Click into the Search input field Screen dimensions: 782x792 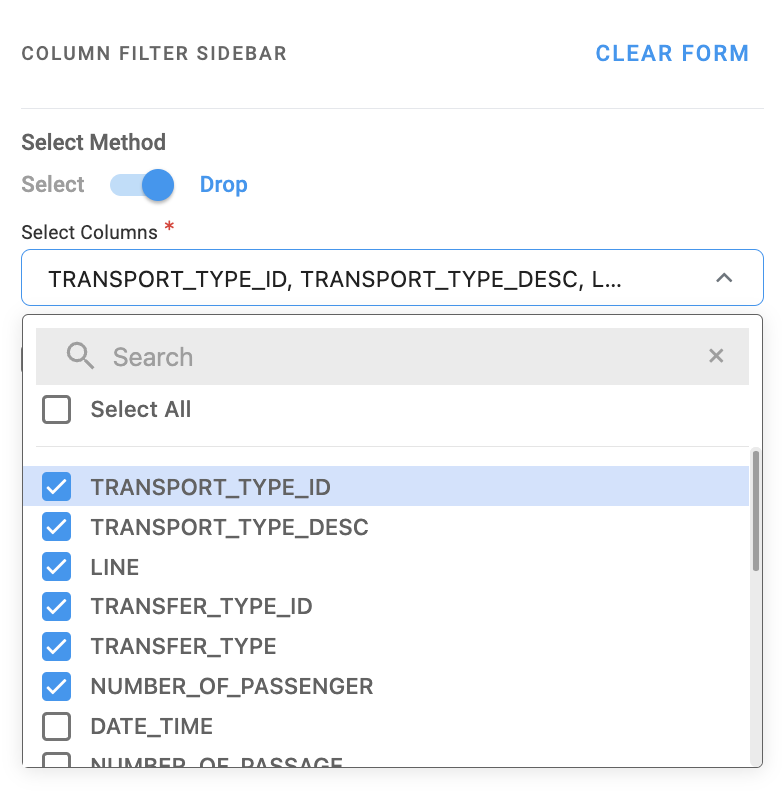pos(400,357)
